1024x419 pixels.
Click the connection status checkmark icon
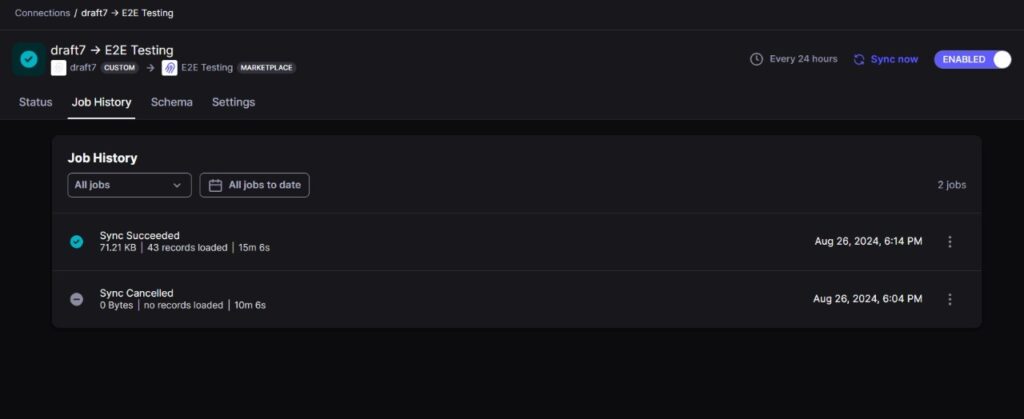click(x=29, y=59)
